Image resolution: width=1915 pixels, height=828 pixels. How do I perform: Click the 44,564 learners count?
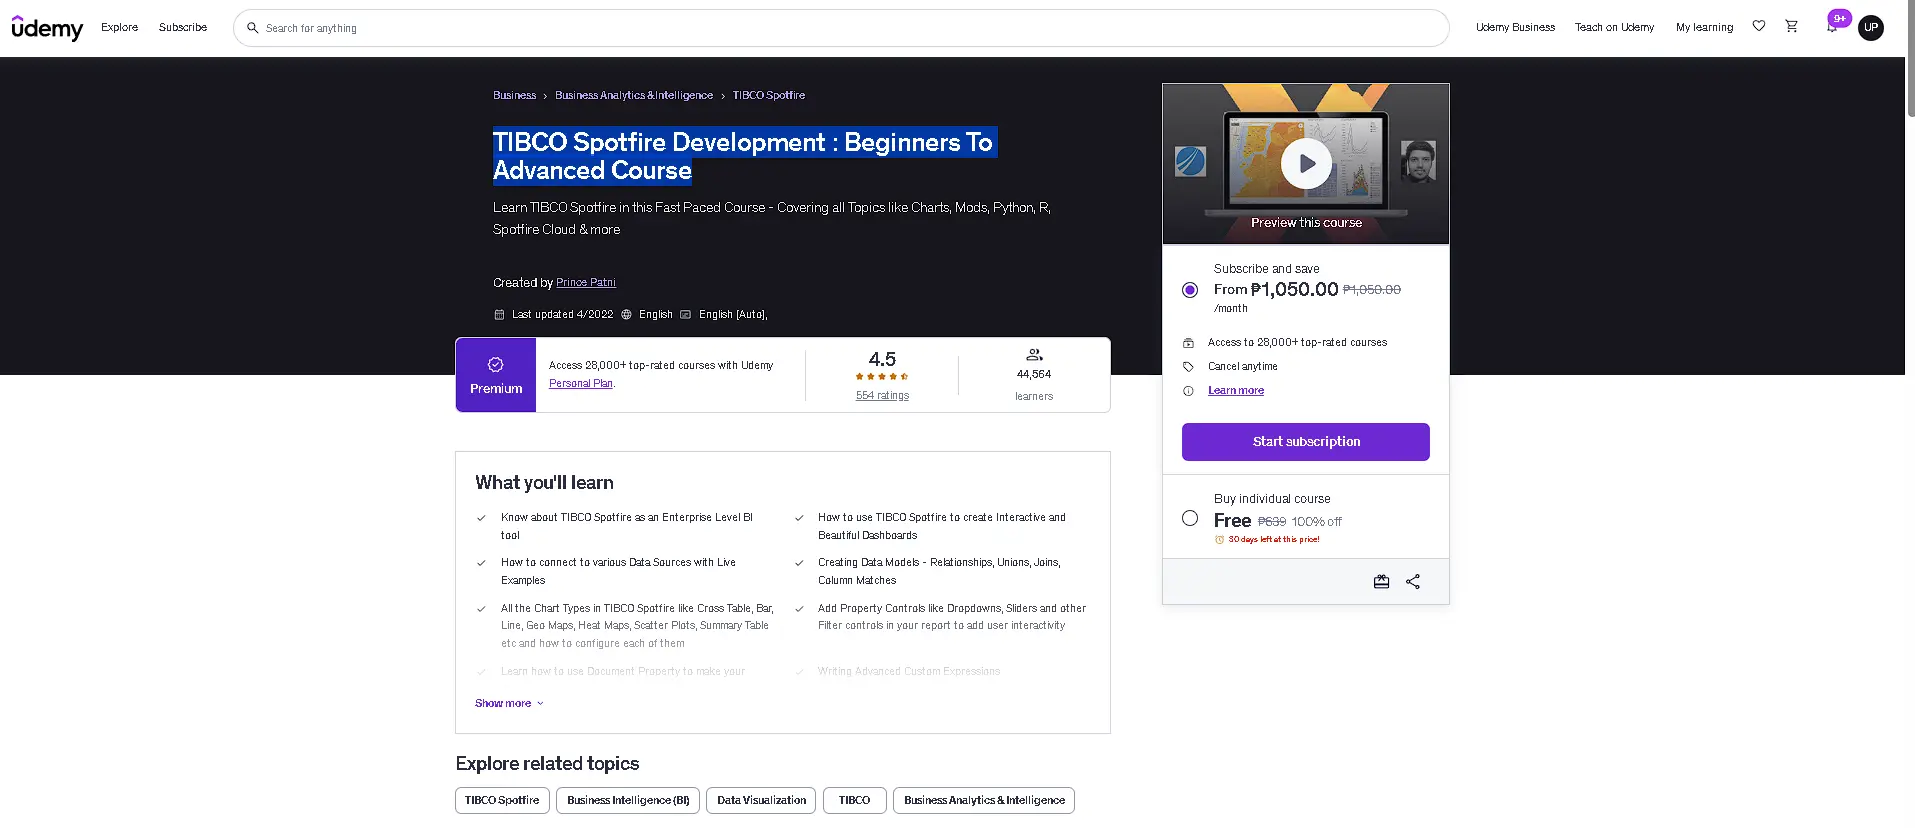pos(1034,375)
